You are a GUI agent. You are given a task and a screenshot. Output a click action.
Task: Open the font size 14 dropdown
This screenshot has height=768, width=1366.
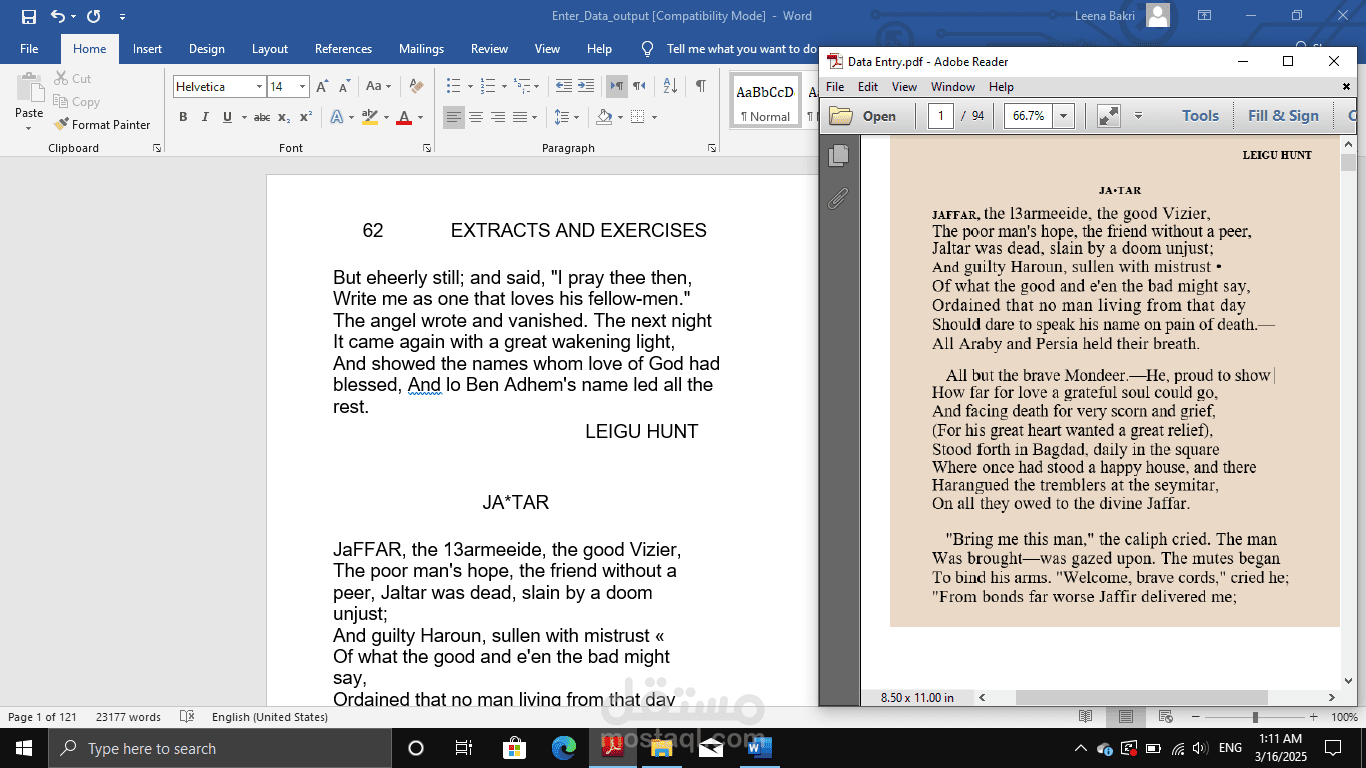(x=302, y=87)
